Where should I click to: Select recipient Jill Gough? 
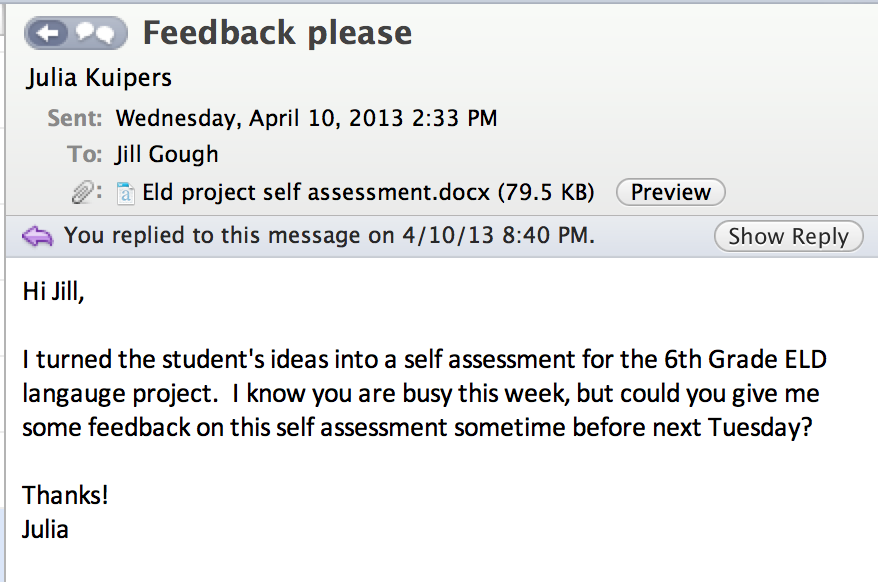click(x=166, y=155)
